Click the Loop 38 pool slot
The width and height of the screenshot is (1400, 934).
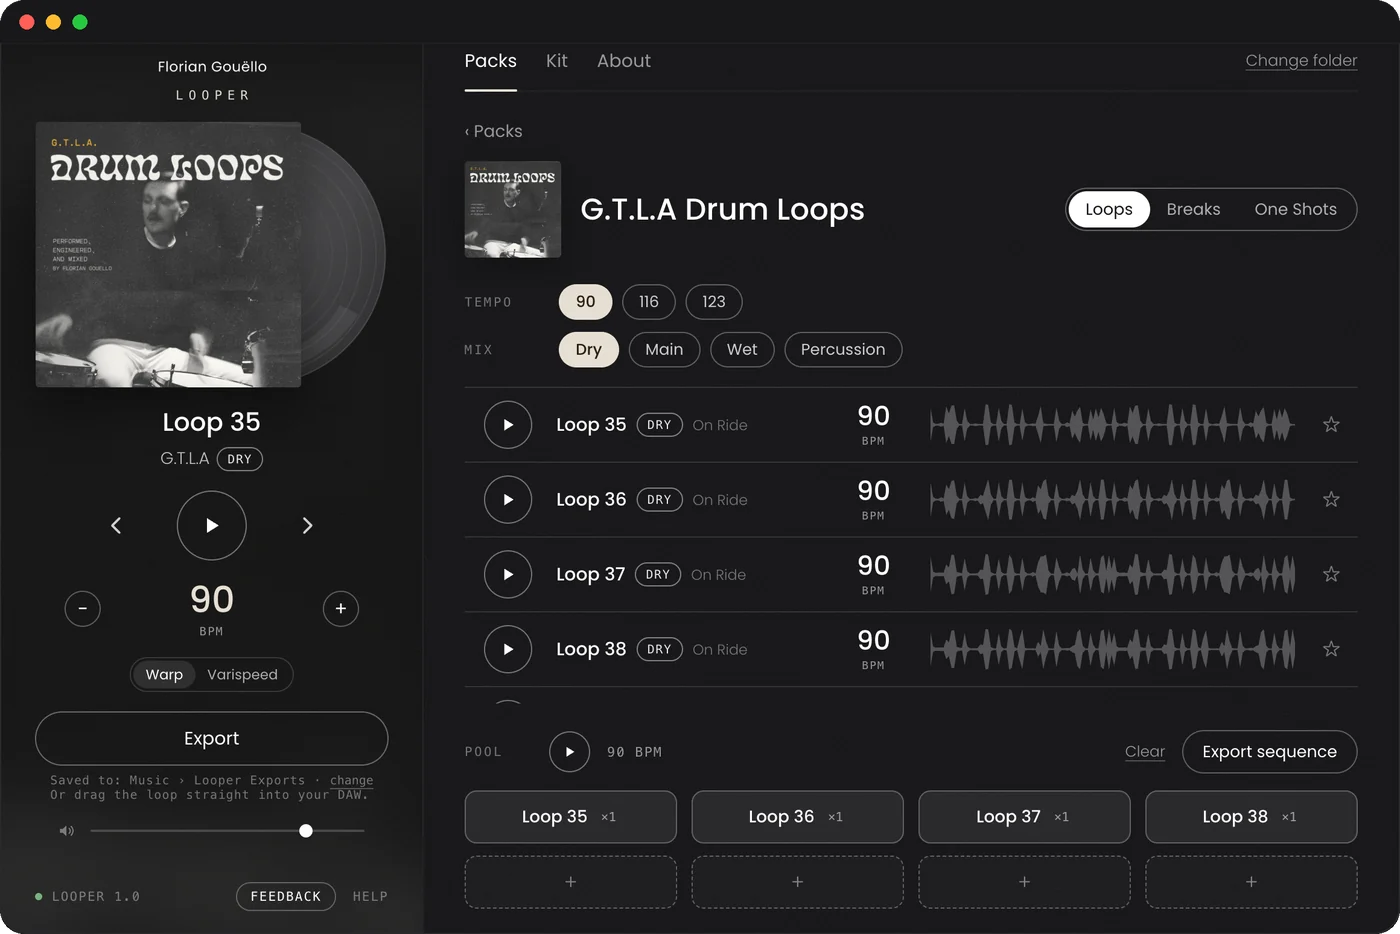click(1251, 817)
